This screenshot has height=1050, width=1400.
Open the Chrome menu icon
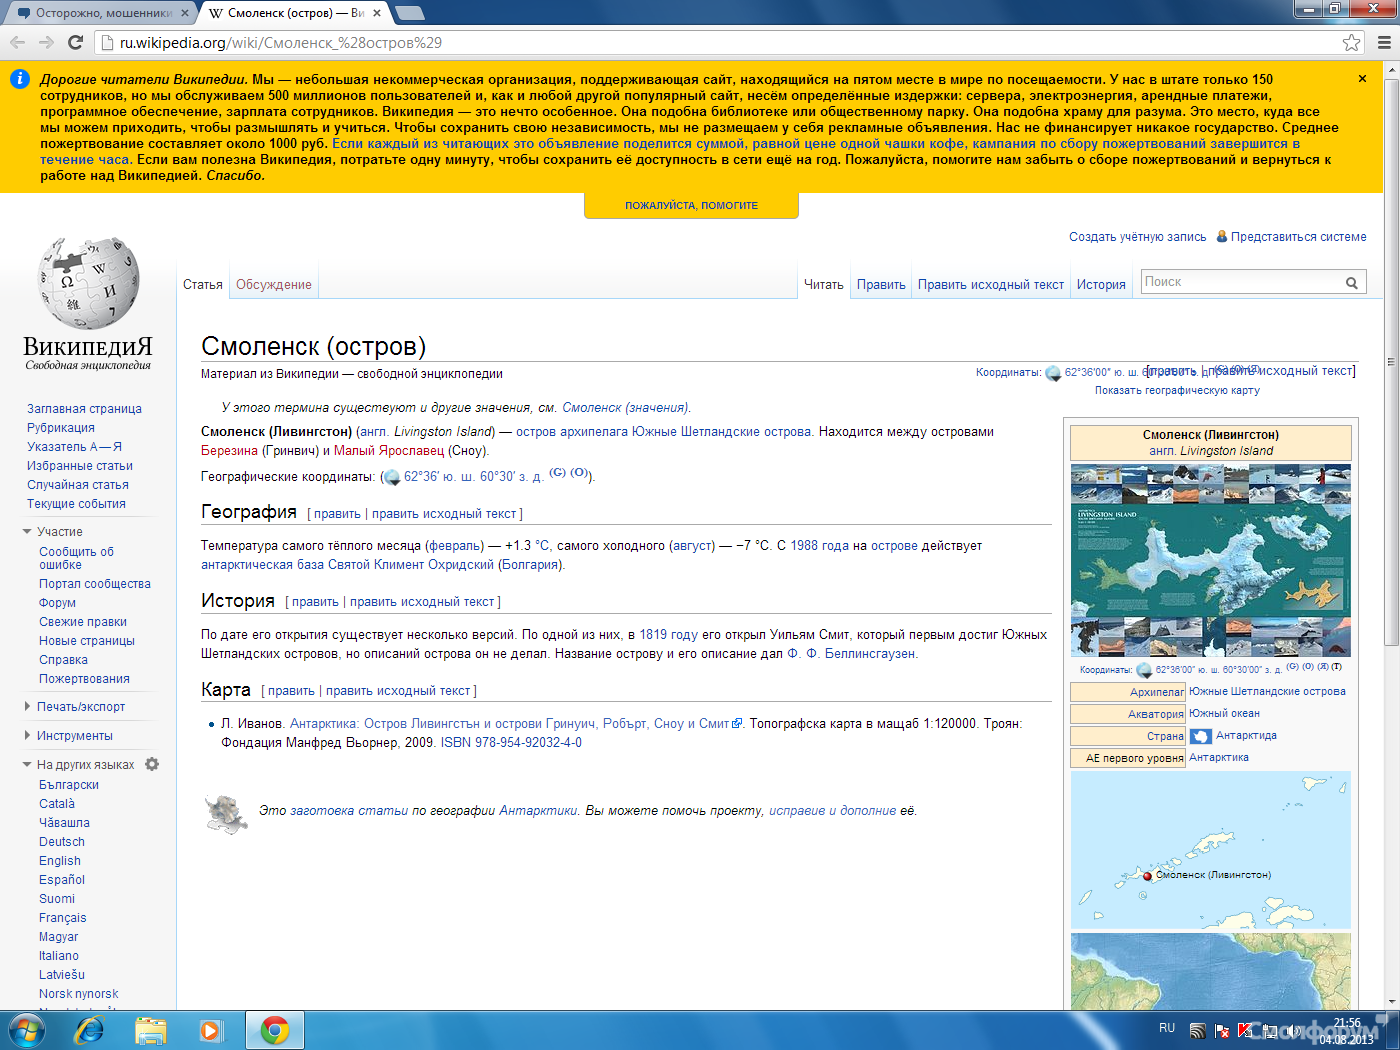coord(1384,42)
